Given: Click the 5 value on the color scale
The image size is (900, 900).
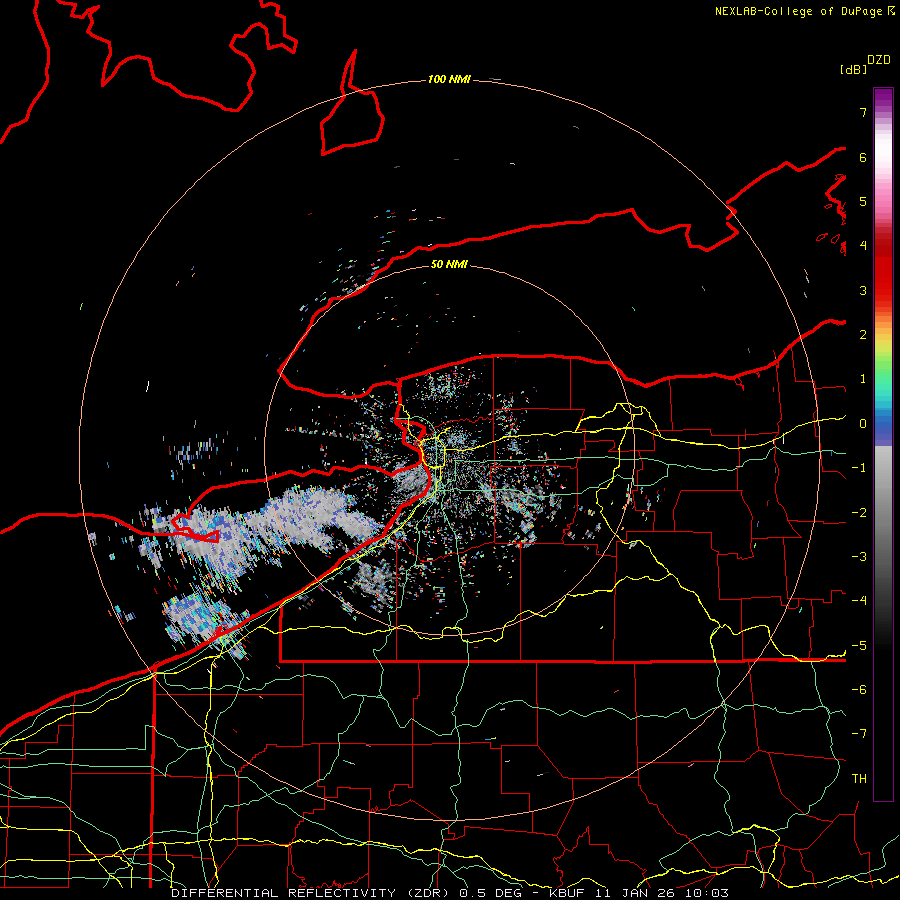Looking at the screenshot, I should click(x=863, y=201).
